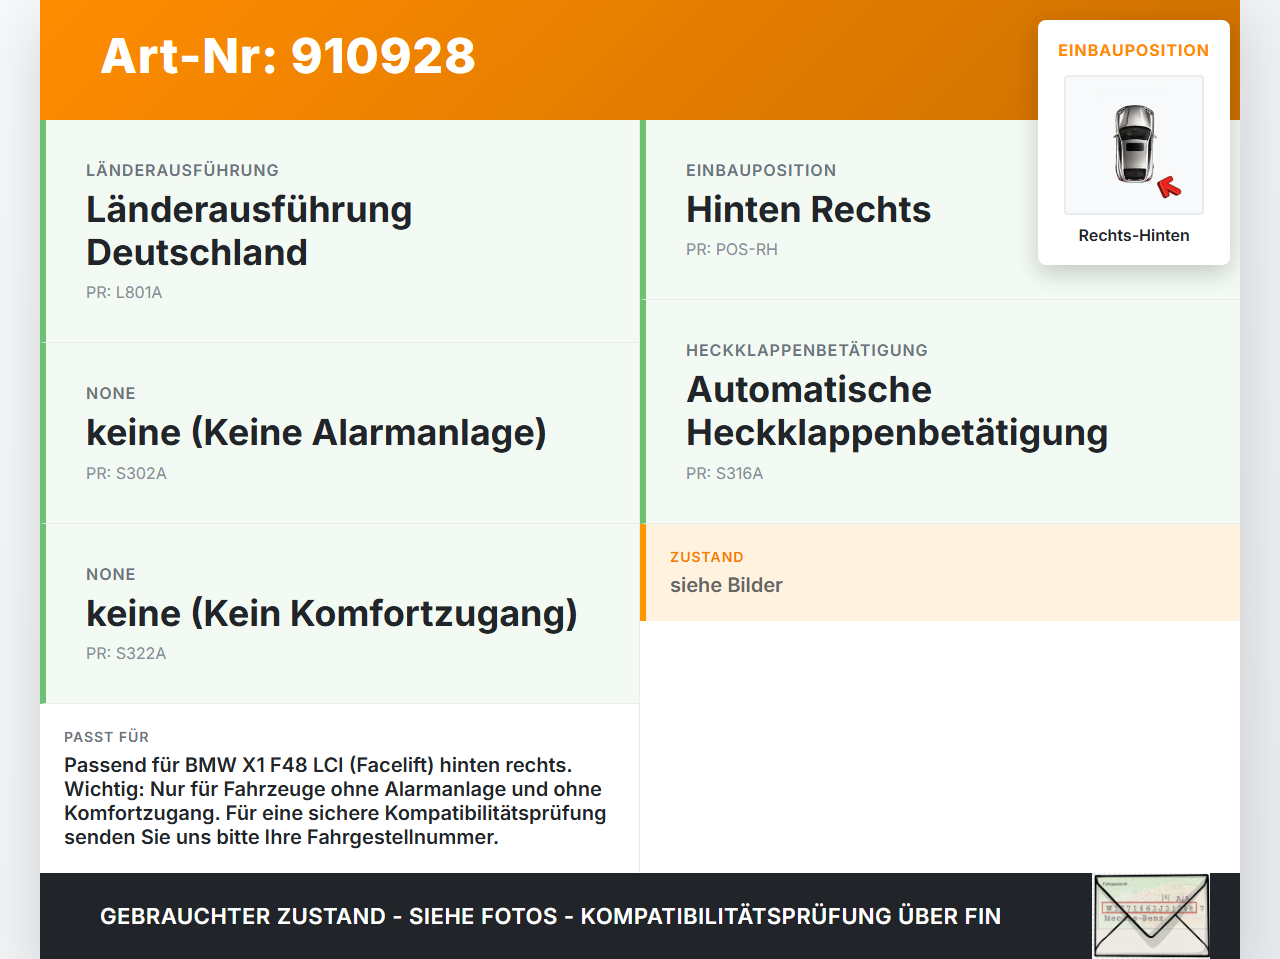The image size is (1280, 959).
Task: Select Länderausführung Deutschland value
Action: pos(249,231)
